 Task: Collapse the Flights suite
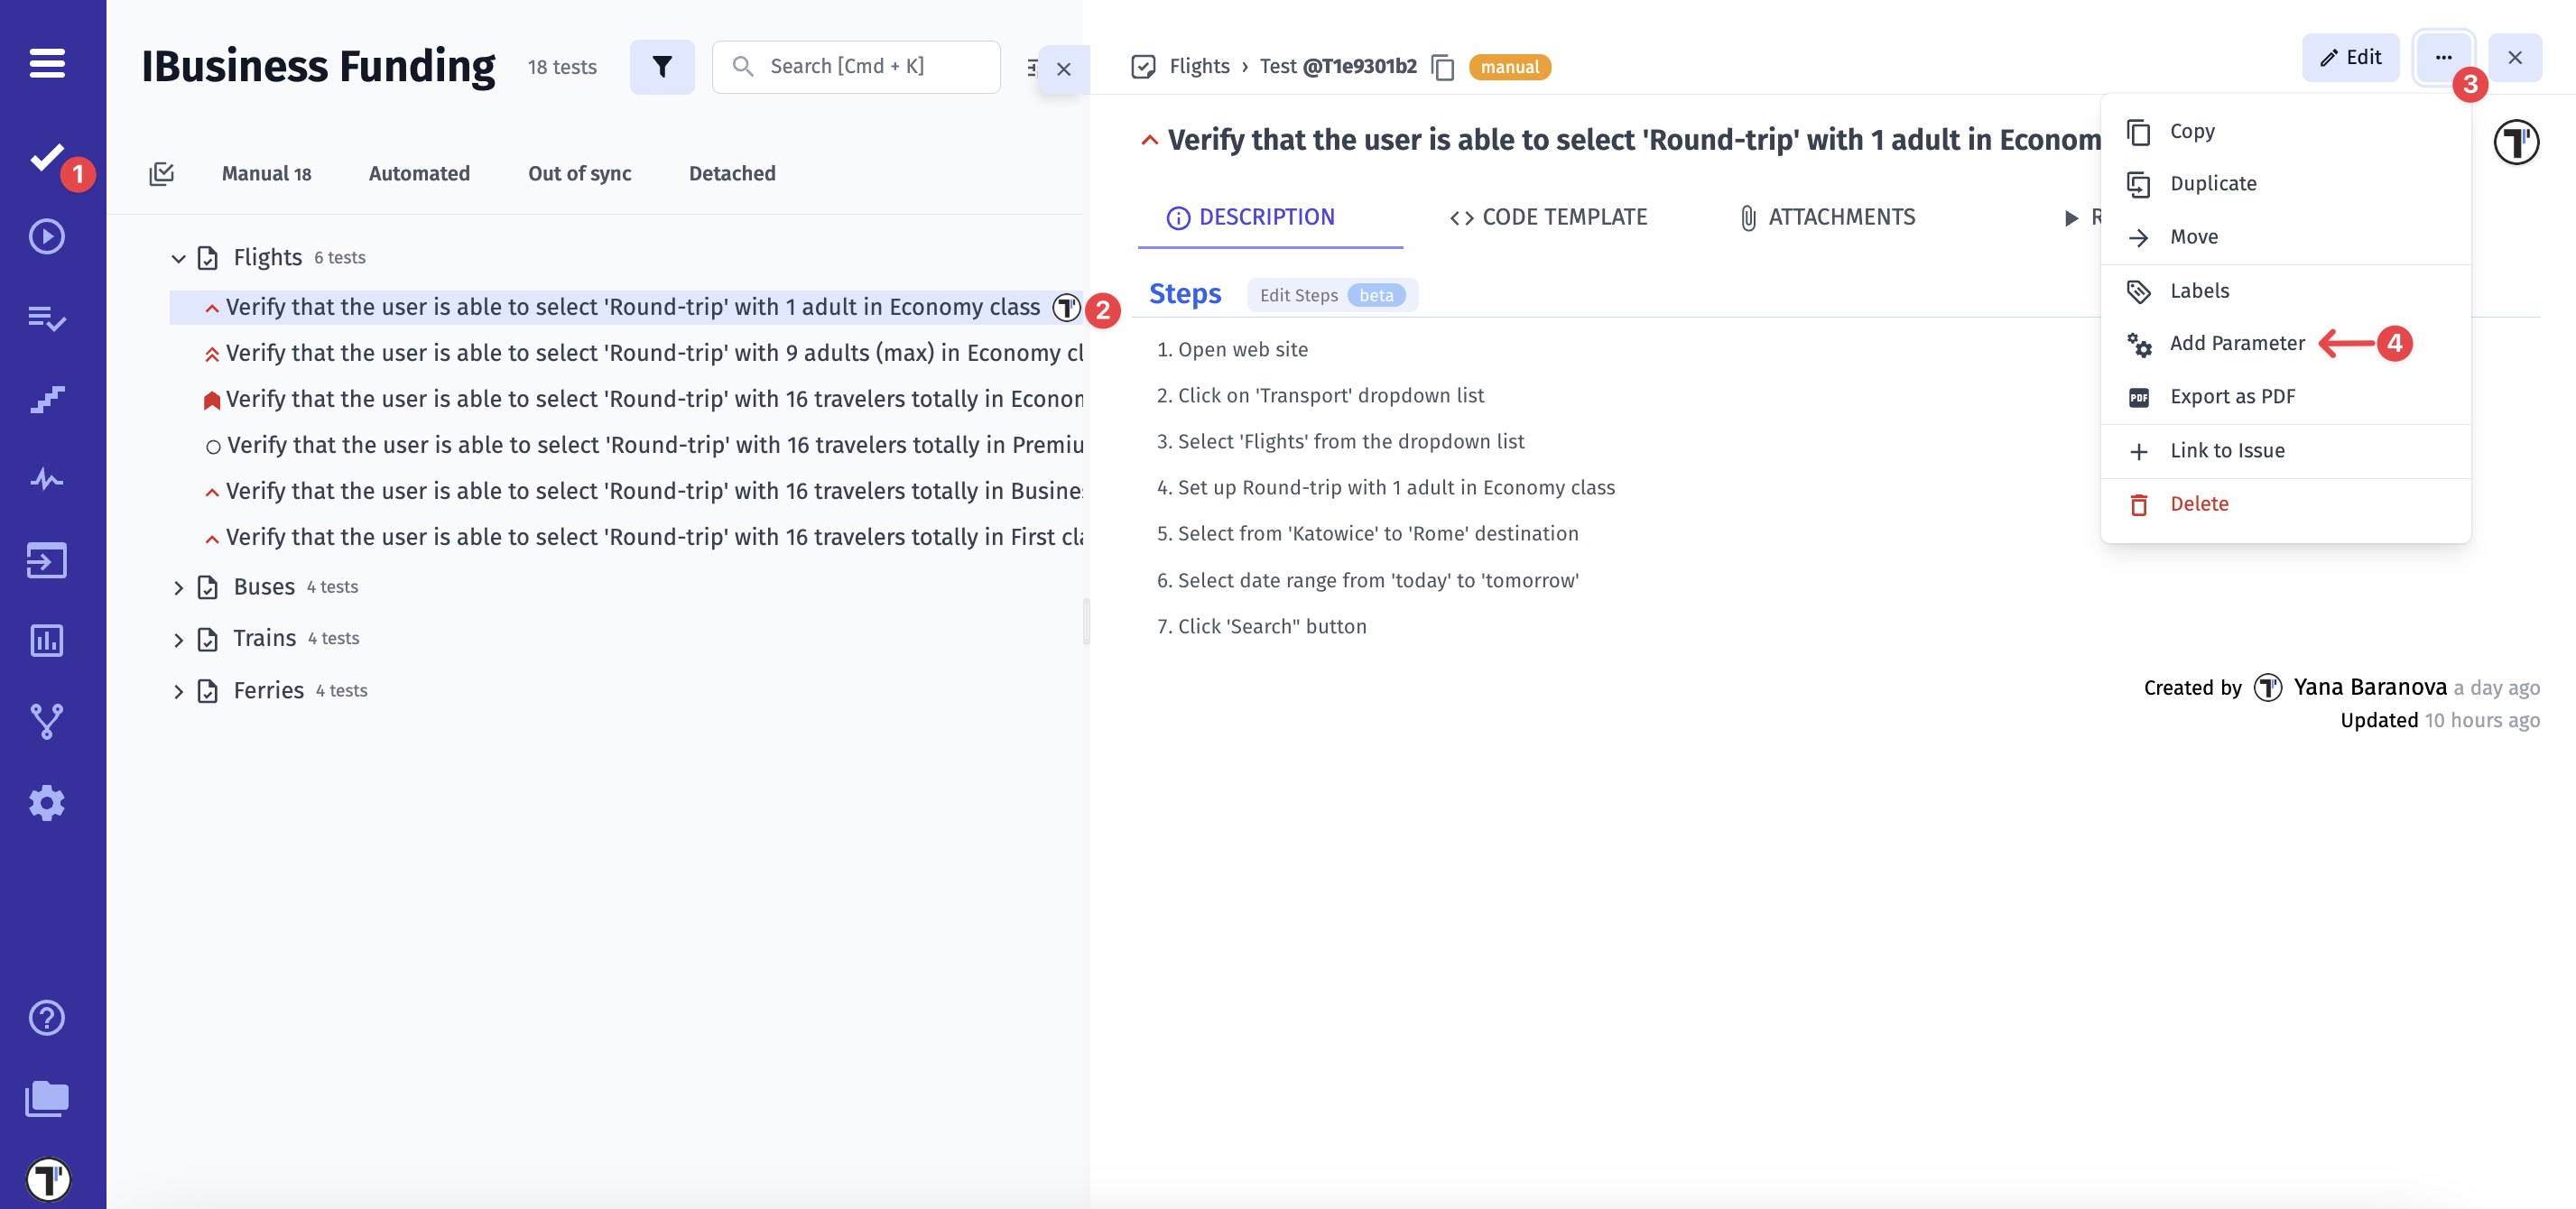(178, 258)
